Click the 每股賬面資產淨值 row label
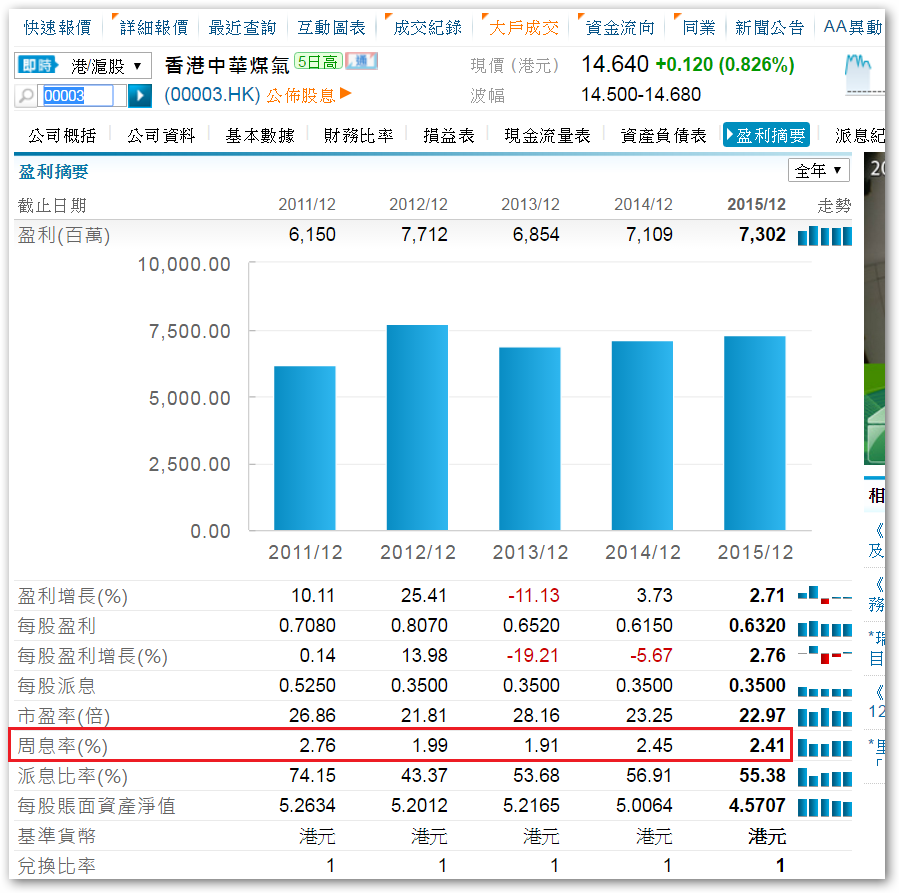The image size is (899, 893). click(96, 806)
